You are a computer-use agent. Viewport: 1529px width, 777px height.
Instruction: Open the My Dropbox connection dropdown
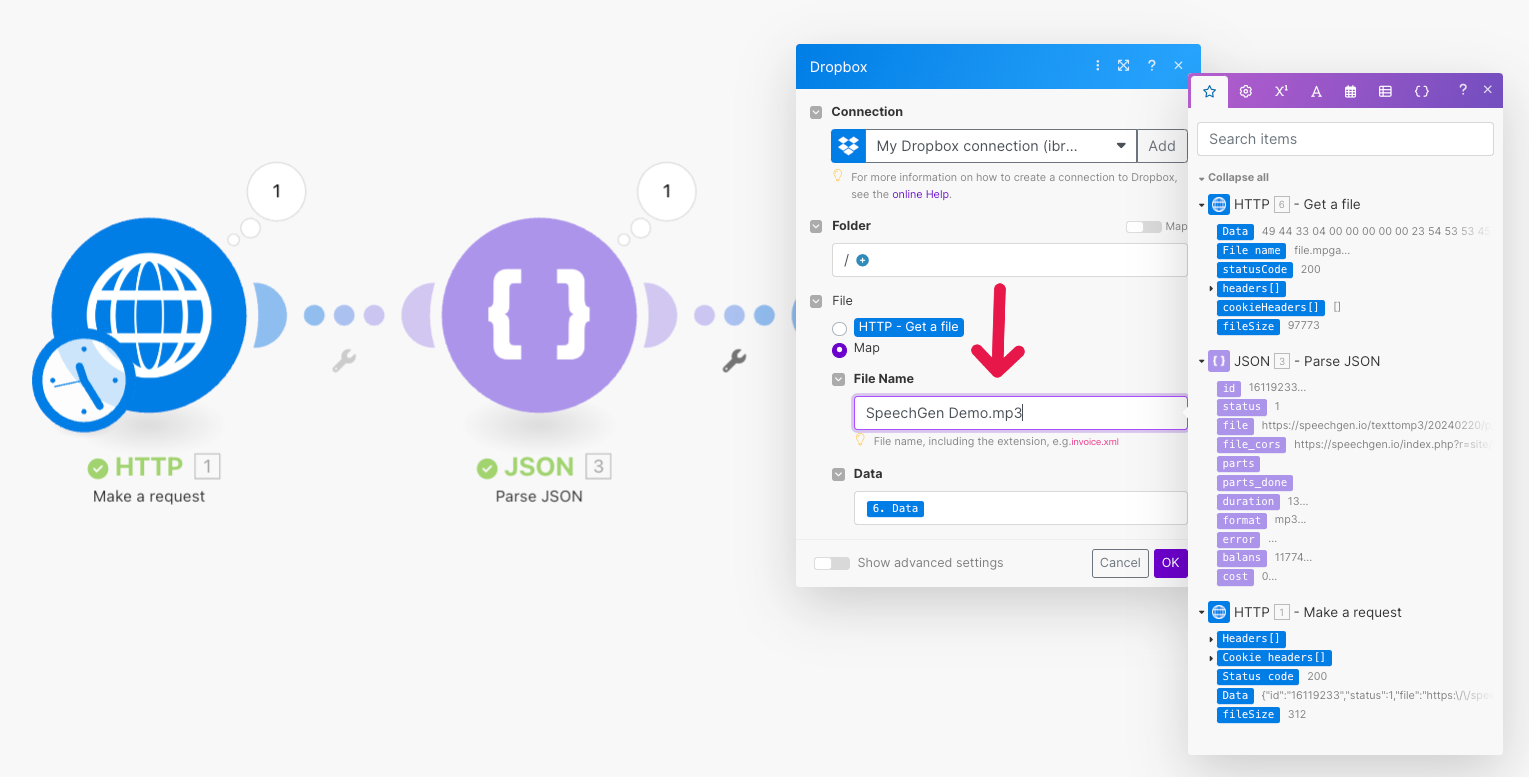click(x=1001, y=146)
